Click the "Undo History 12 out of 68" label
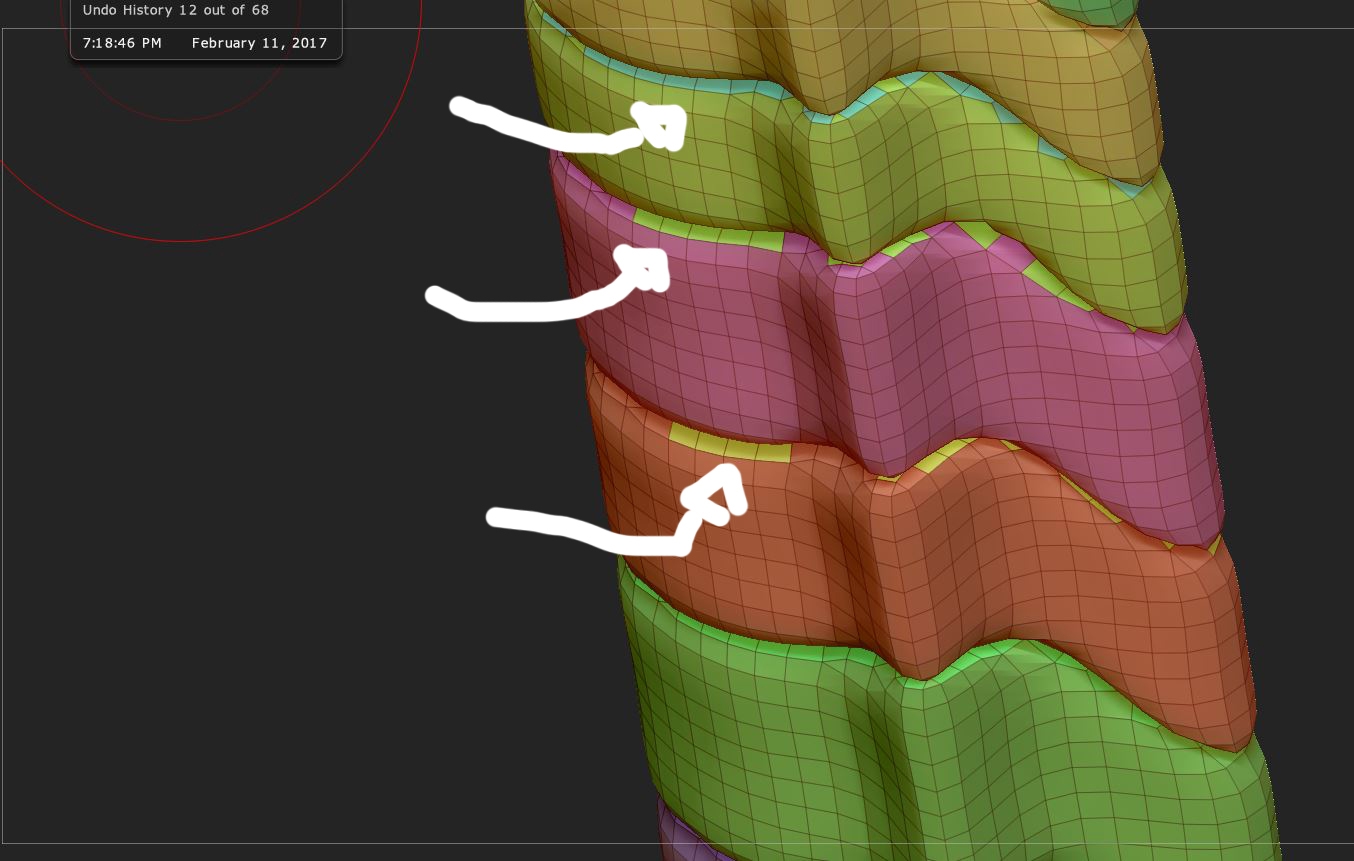Image resolution: width=1354 pixels, height=861 pixels. tap(175, 10)
